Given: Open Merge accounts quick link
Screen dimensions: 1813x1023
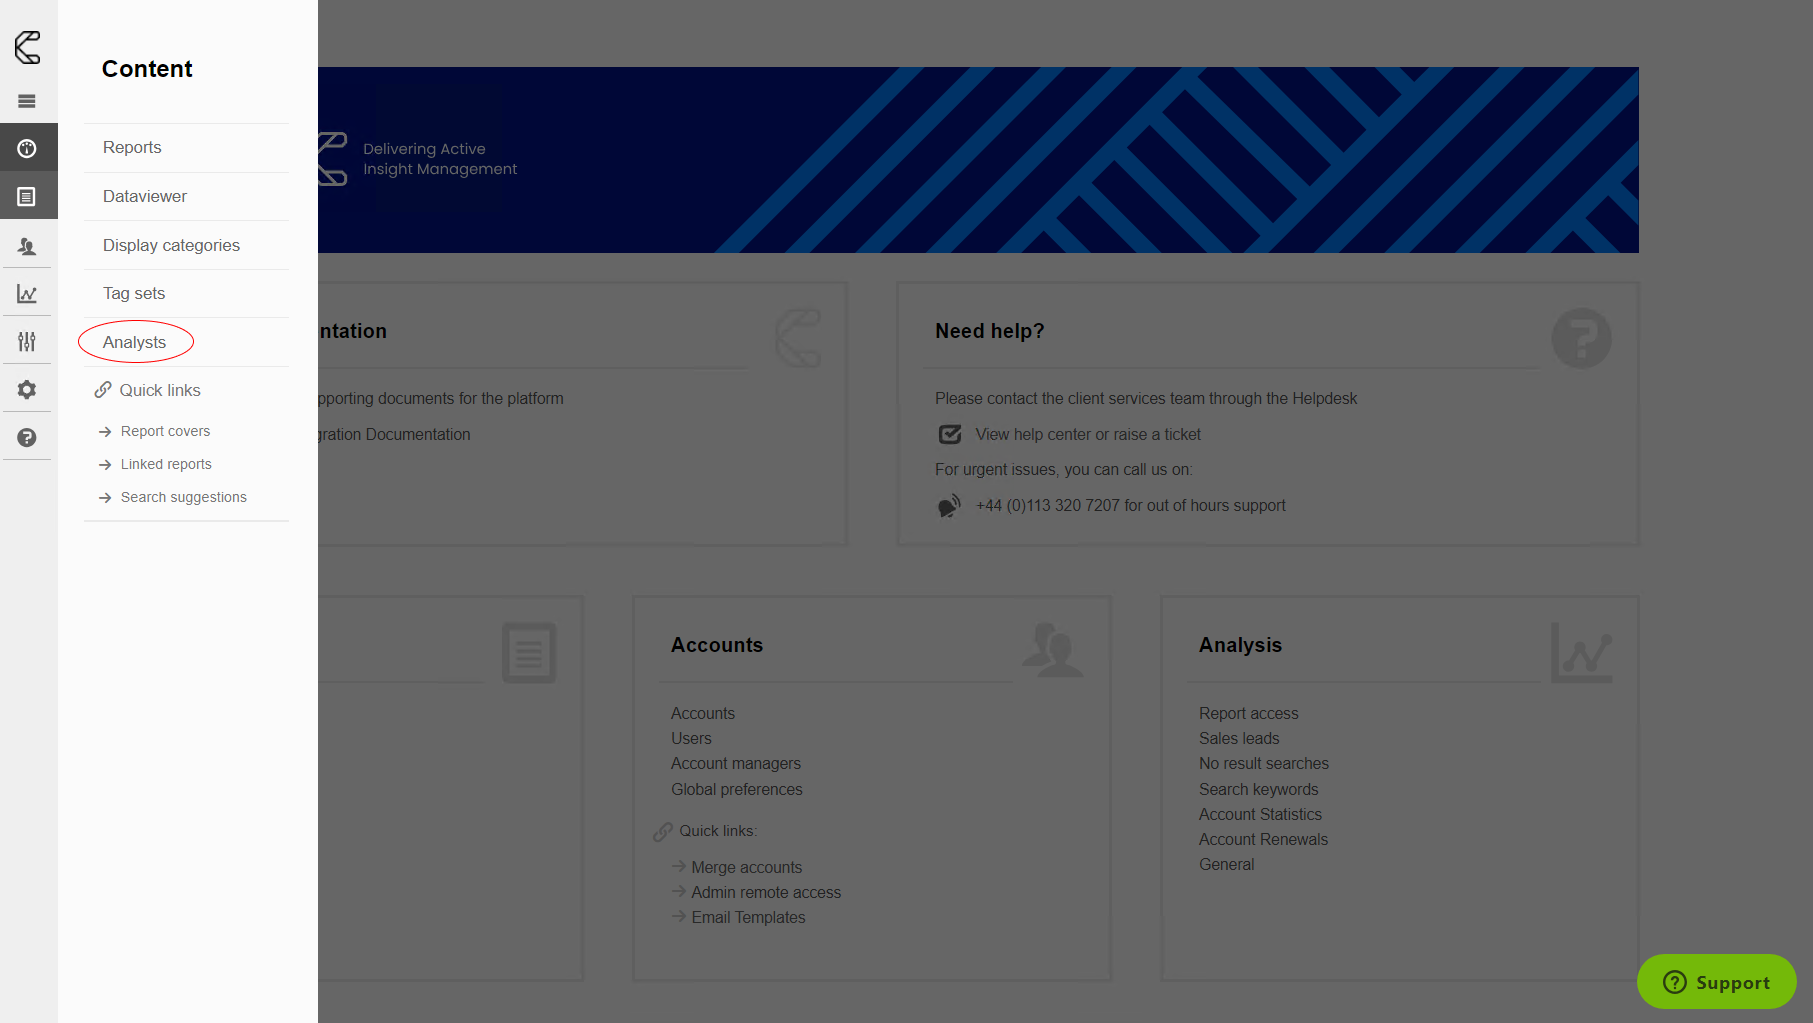Looking at the screenshot, I should [746, 868].
